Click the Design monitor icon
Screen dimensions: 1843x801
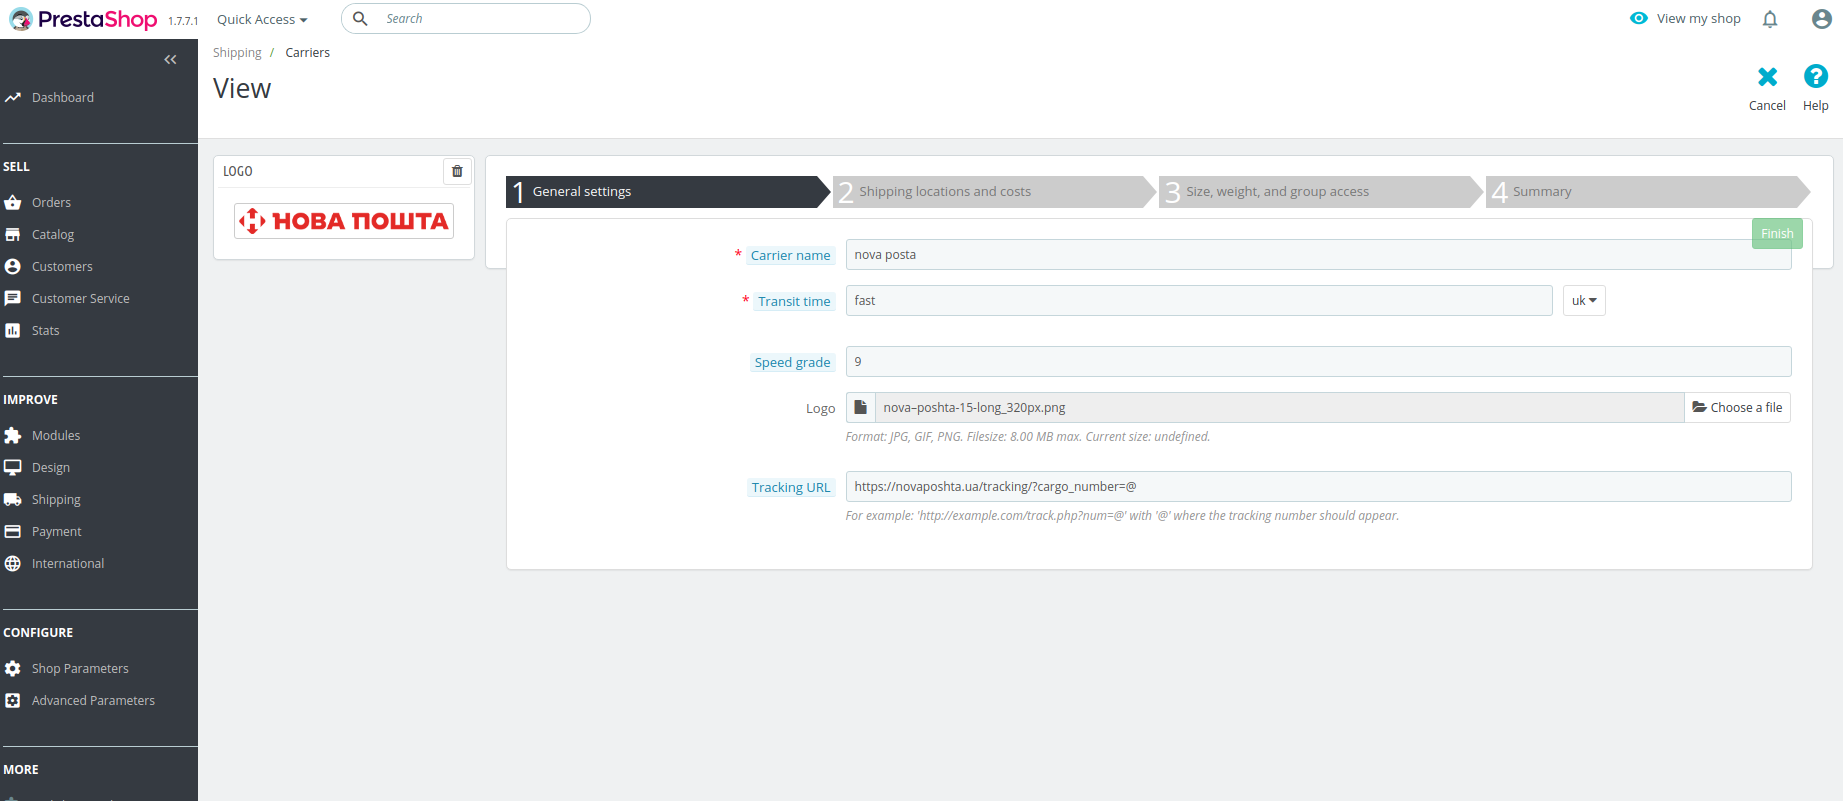[x=12, y=468]
